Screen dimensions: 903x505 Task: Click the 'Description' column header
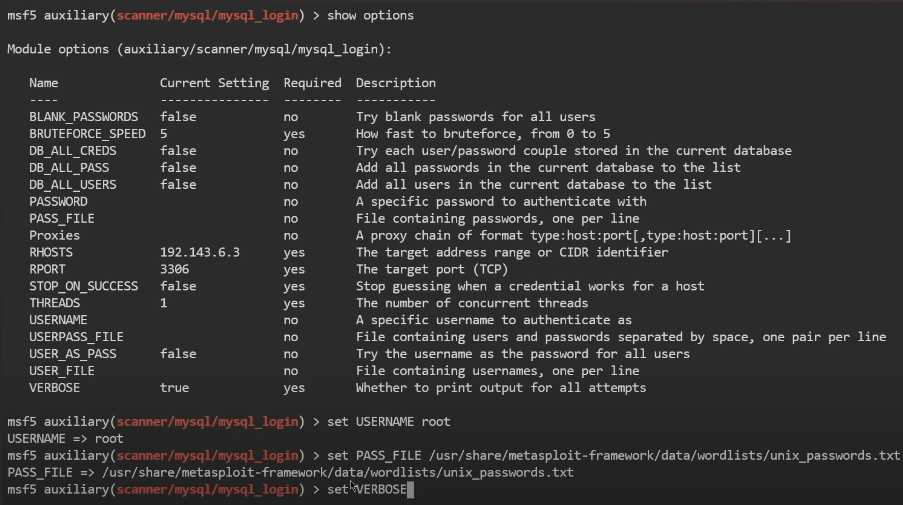(x=396, y=83)
